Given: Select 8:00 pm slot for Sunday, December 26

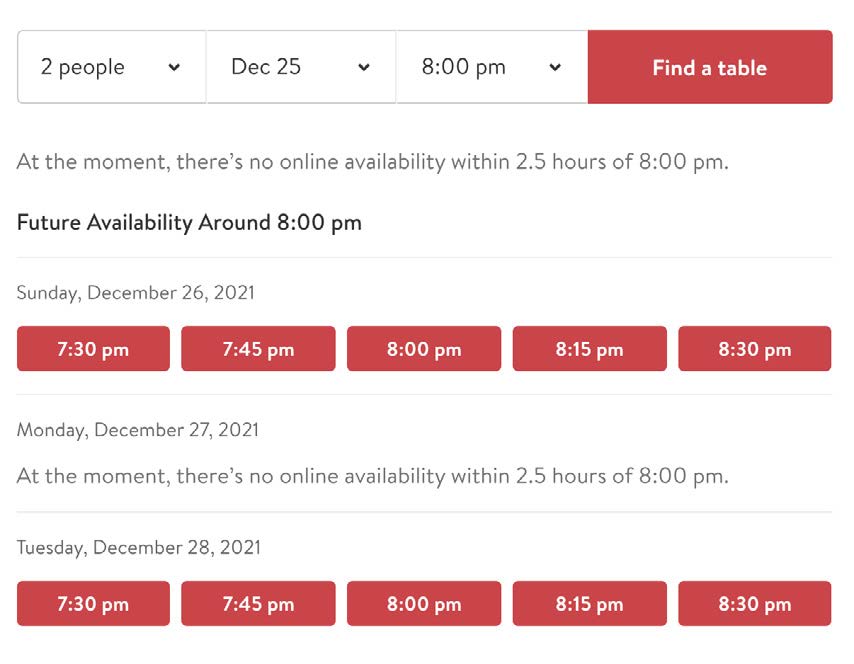Looking at the screenshot, I should pyautogui.click(x=424, y=349).
